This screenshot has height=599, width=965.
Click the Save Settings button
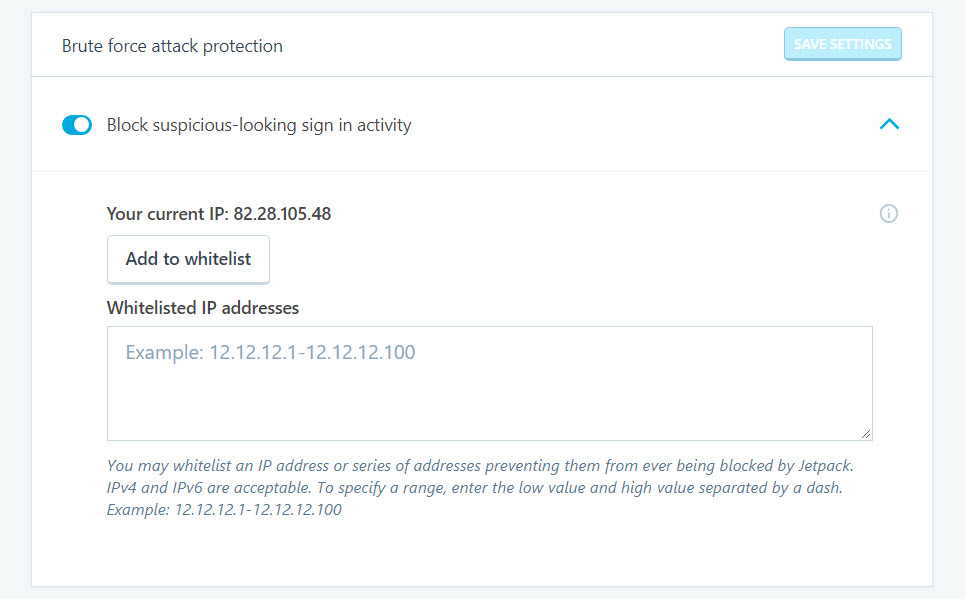[843, 44]
